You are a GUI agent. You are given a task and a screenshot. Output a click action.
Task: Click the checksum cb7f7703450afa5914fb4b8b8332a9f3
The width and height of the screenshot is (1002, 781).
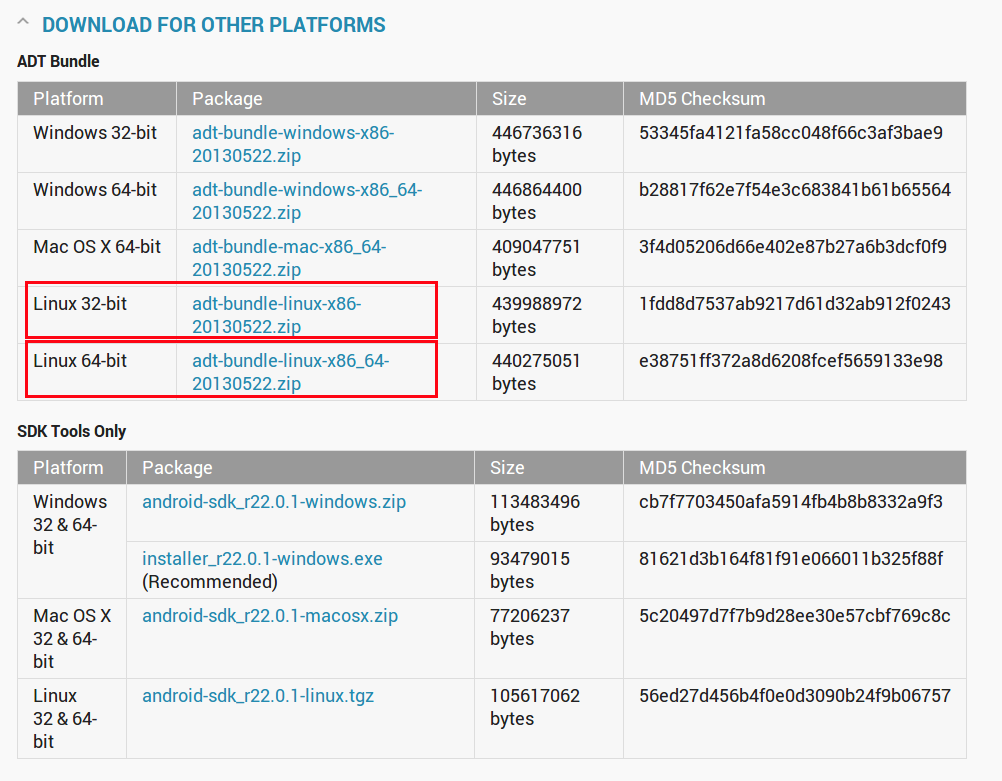click(x=790, y=502)
